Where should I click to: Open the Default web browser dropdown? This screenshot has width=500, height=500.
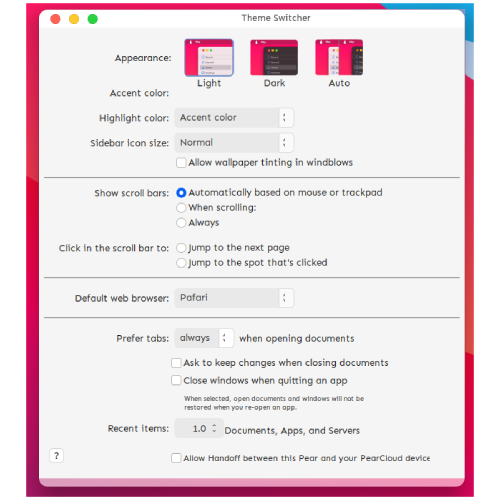click(x=234, y=298)
